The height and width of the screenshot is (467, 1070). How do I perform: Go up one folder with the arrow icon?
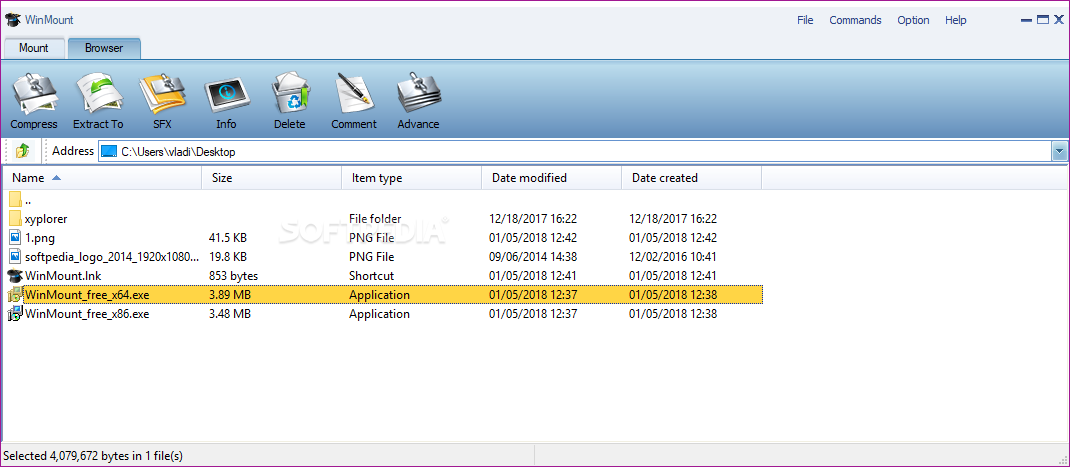click(23, 151)
